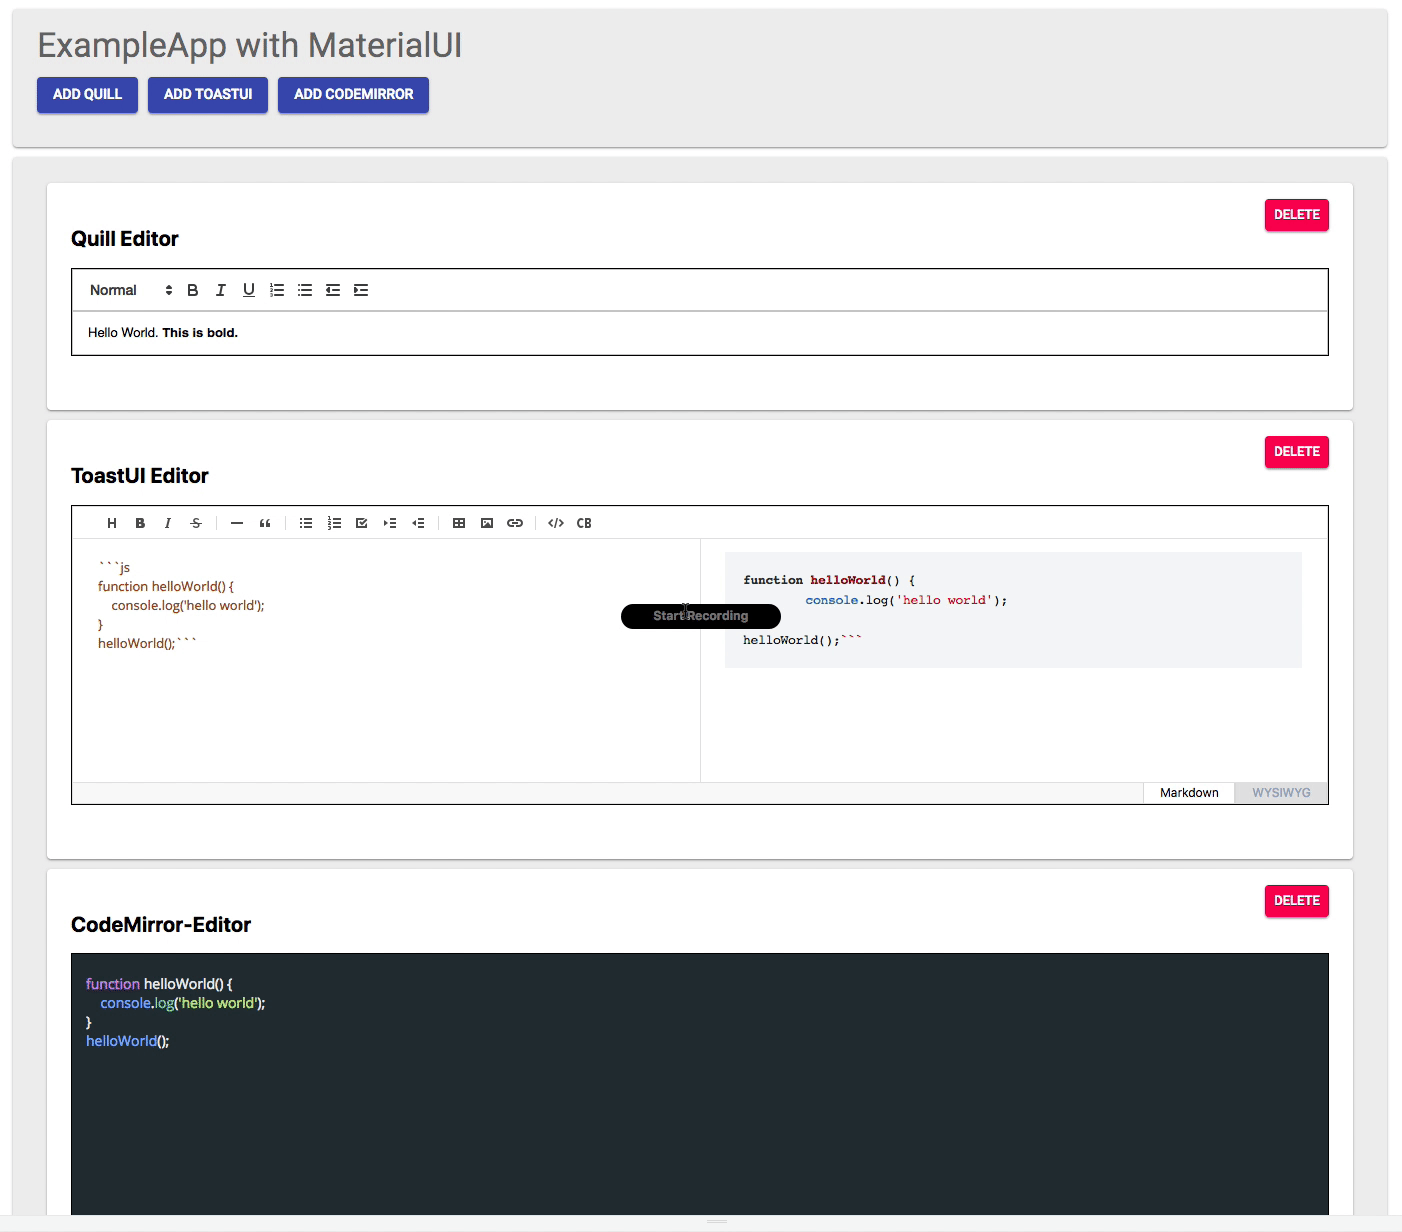Click the ADD QUILL button
This screenshot has height=1232, width=1402.
pos(87,95)
